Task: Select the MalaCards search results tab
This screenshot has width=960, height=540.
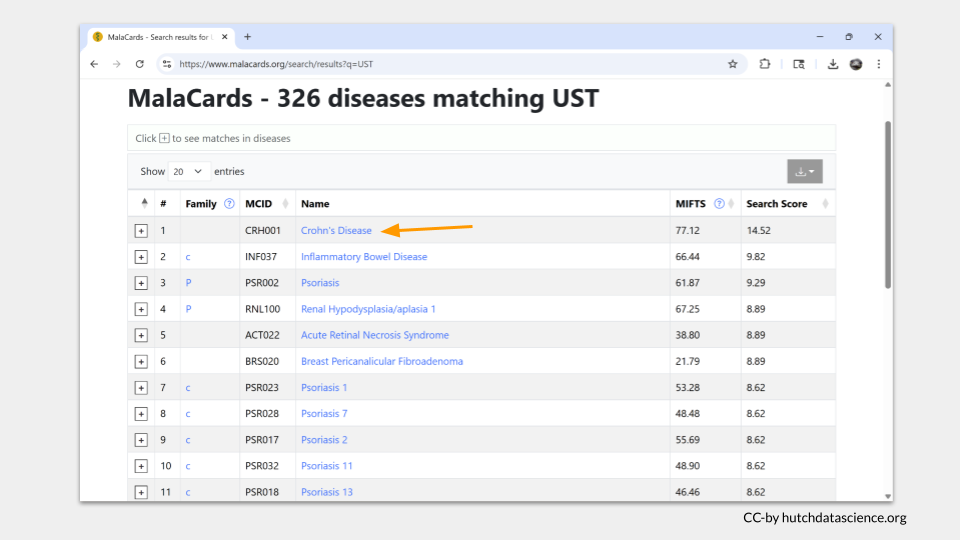Action: click(160, 37)
